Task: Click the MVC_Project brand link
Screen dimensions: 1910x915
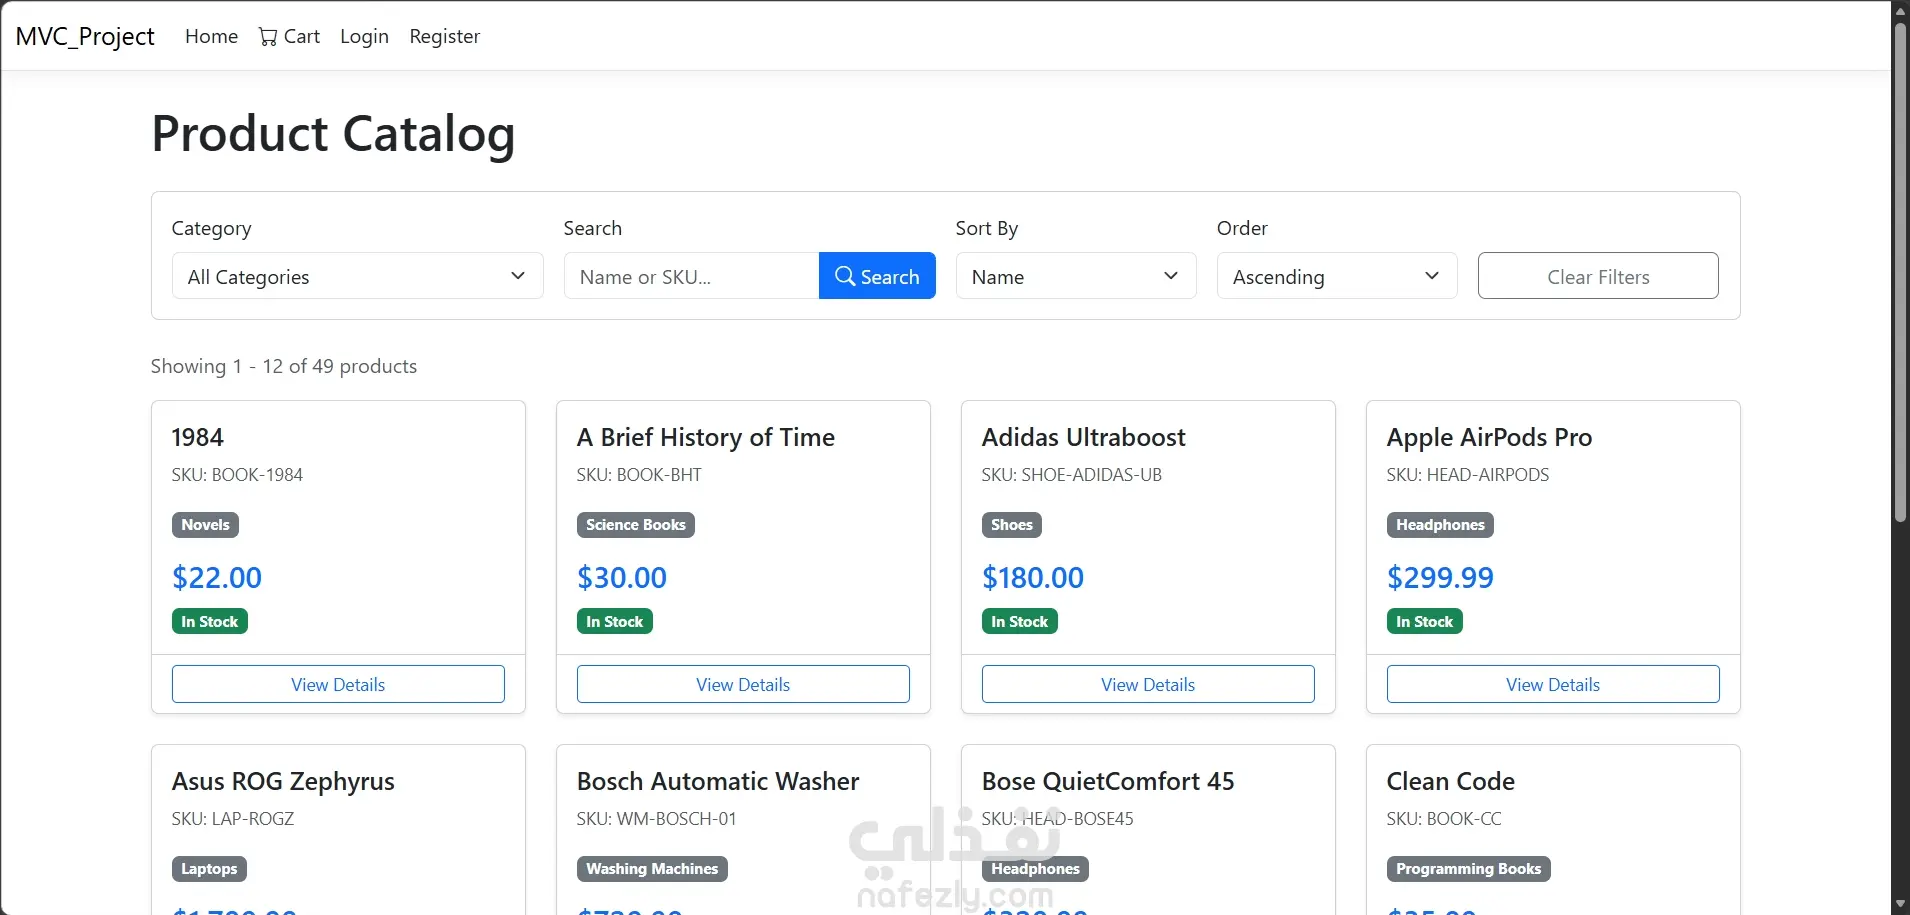Action: pyautogui.click(x=85, y=37)
